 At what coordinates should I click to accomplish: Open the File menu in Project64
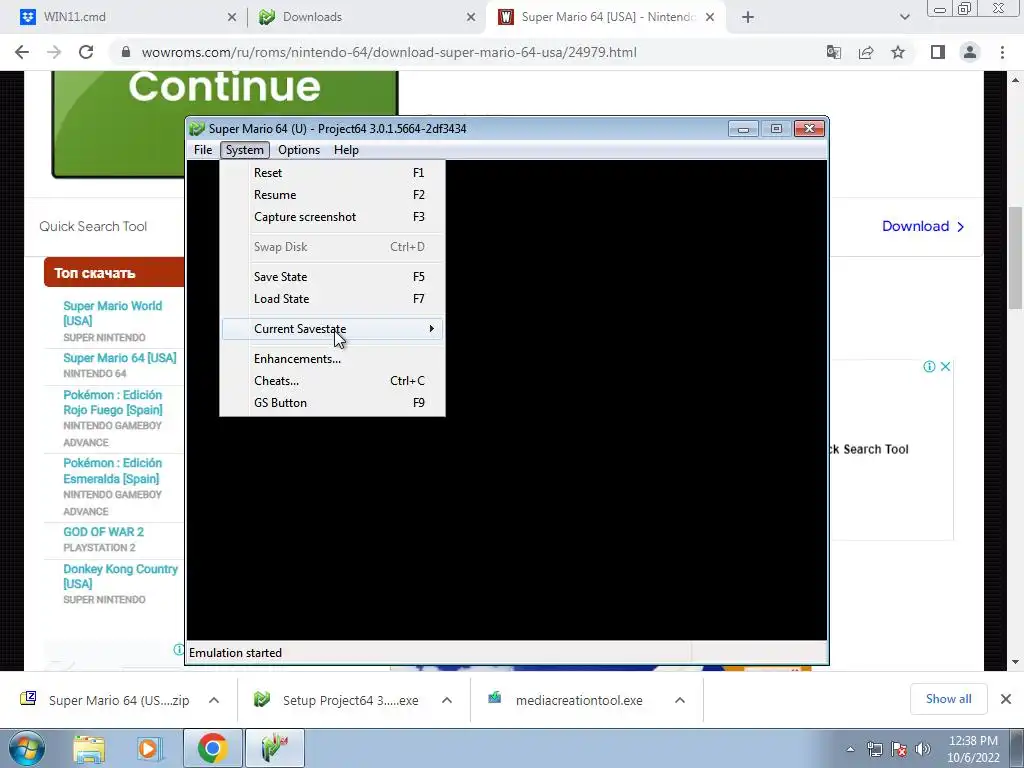click(x=202, y=150)
